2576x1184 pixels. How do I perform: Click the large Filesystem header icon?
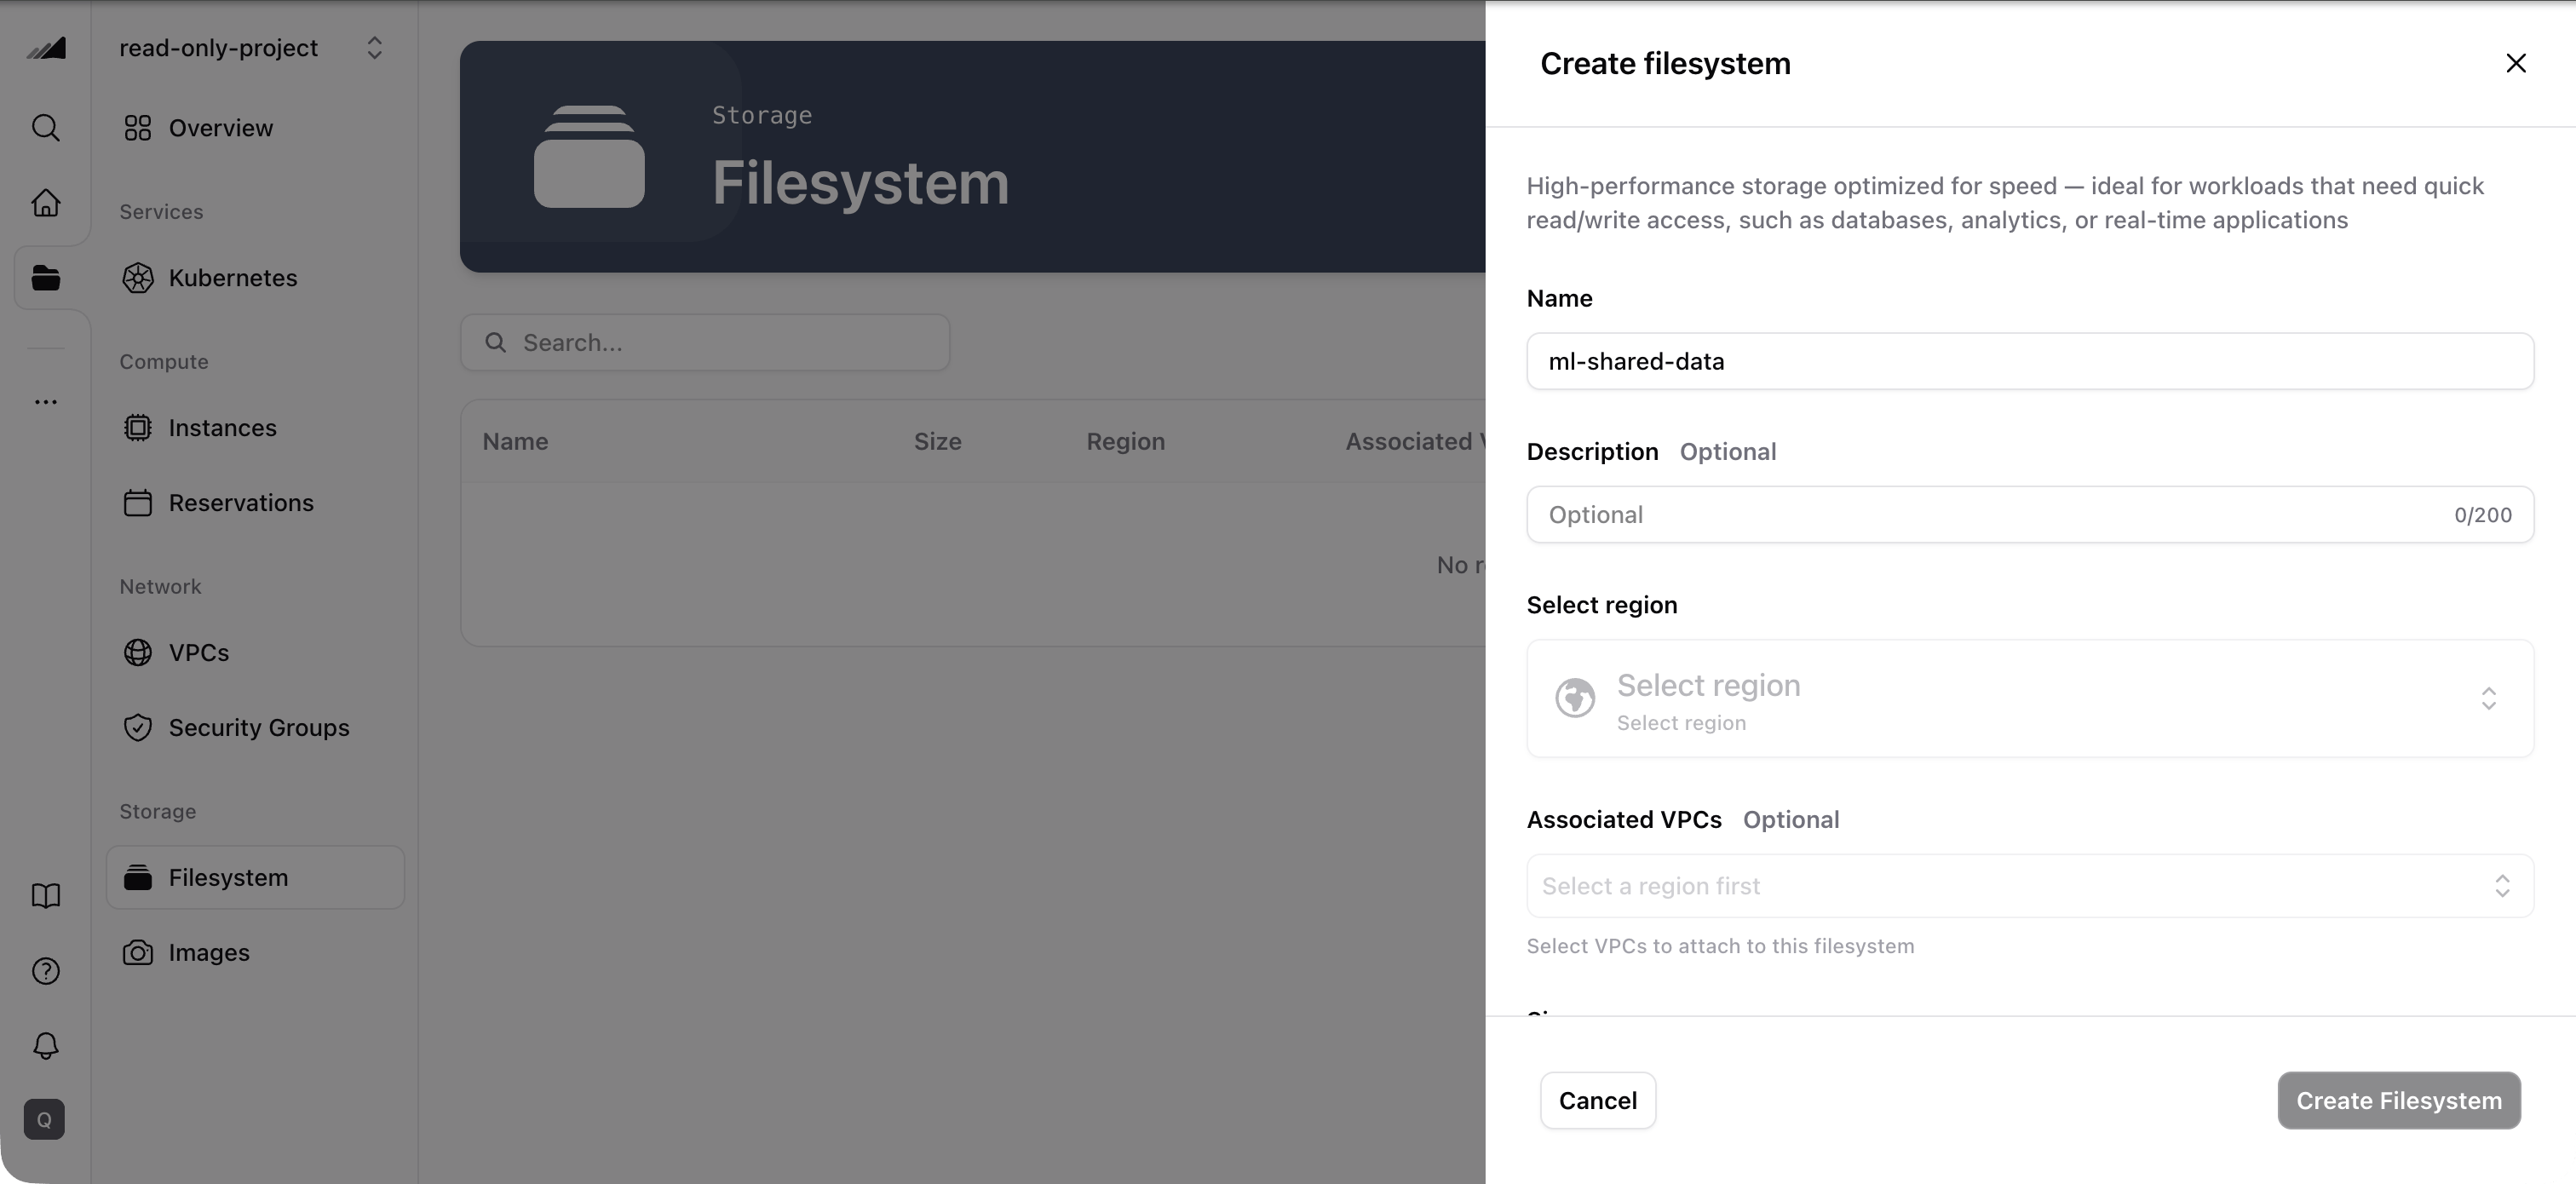(x=589, y=156)
